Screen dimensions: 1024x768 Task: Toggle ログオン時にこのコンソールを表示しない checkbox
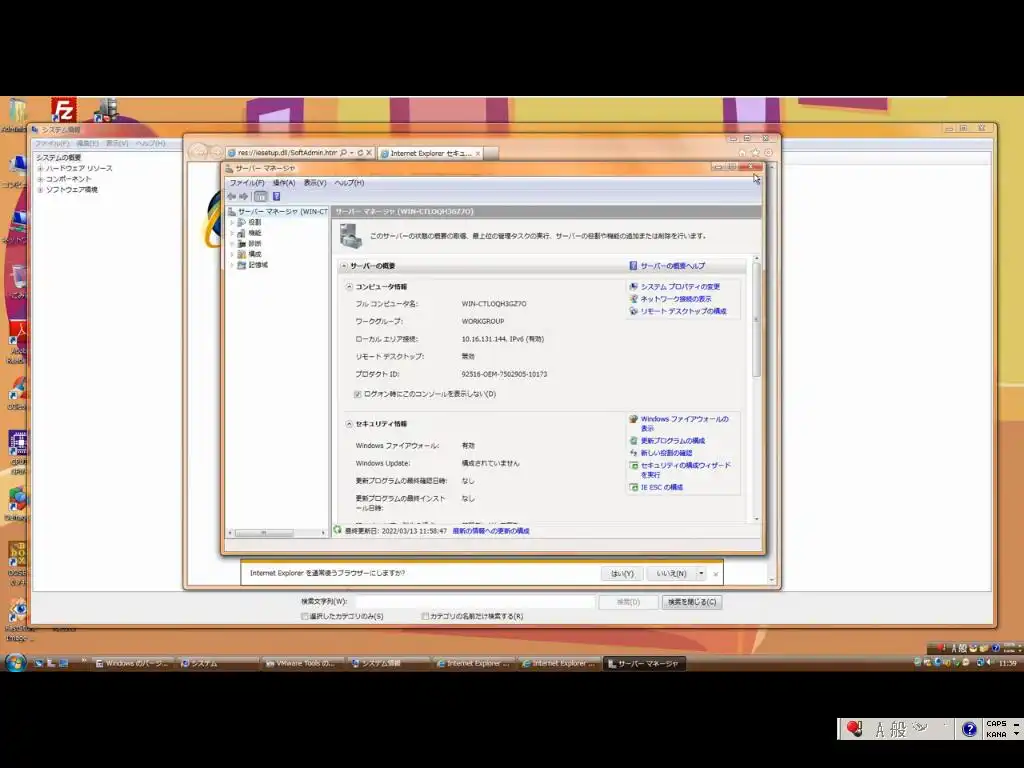(x=357, y=394)
